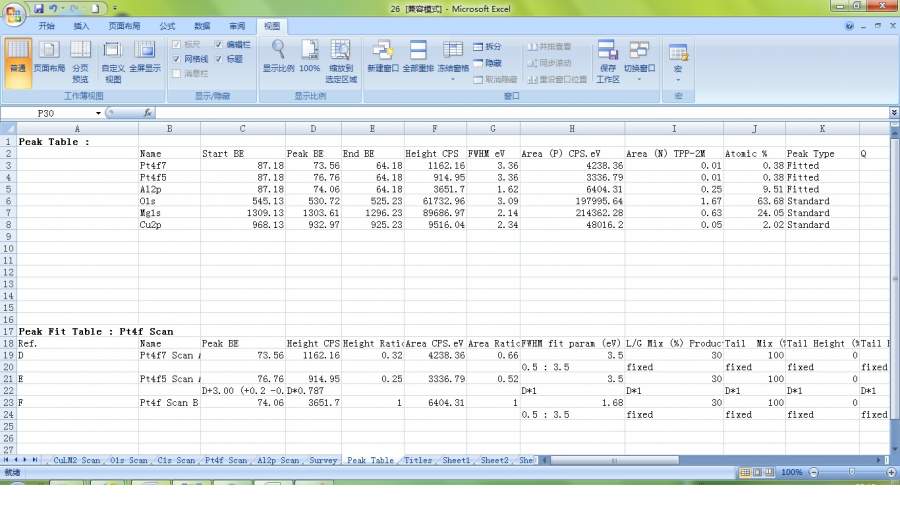Jump to first sheet tab arrow
900x506 pixels.
click(6, 460)
